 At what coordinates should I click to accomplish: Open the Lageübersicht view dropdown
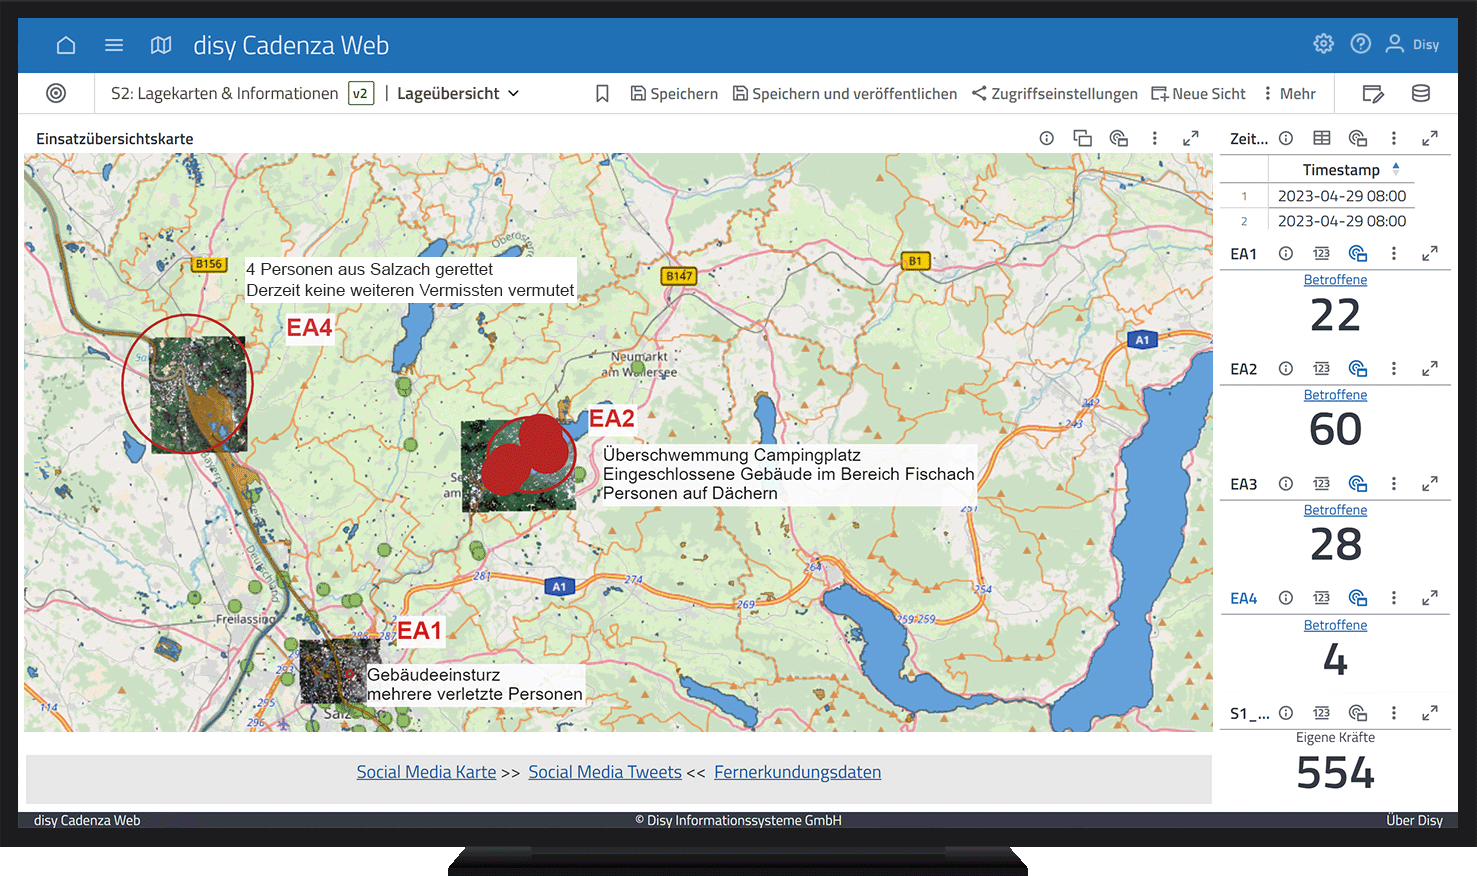point(458,94)
